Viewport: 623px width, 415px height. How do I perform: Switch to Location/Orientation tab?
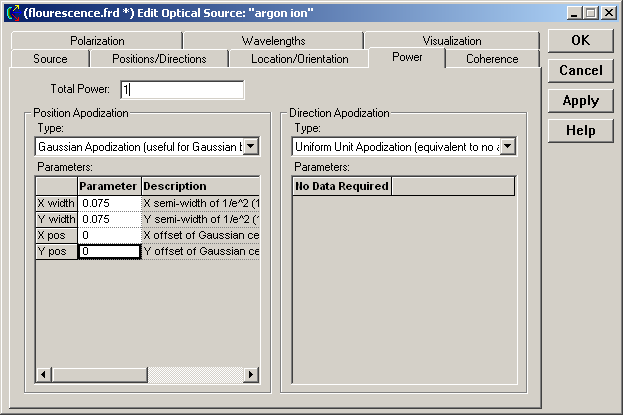pyautogui.click(x=299, y=59)
